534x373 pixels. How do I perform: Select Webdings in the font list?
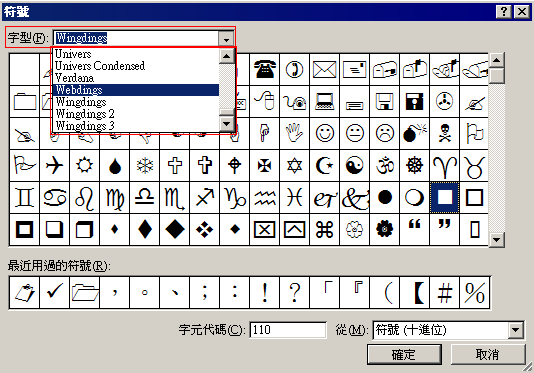click(x=136, y=90)
